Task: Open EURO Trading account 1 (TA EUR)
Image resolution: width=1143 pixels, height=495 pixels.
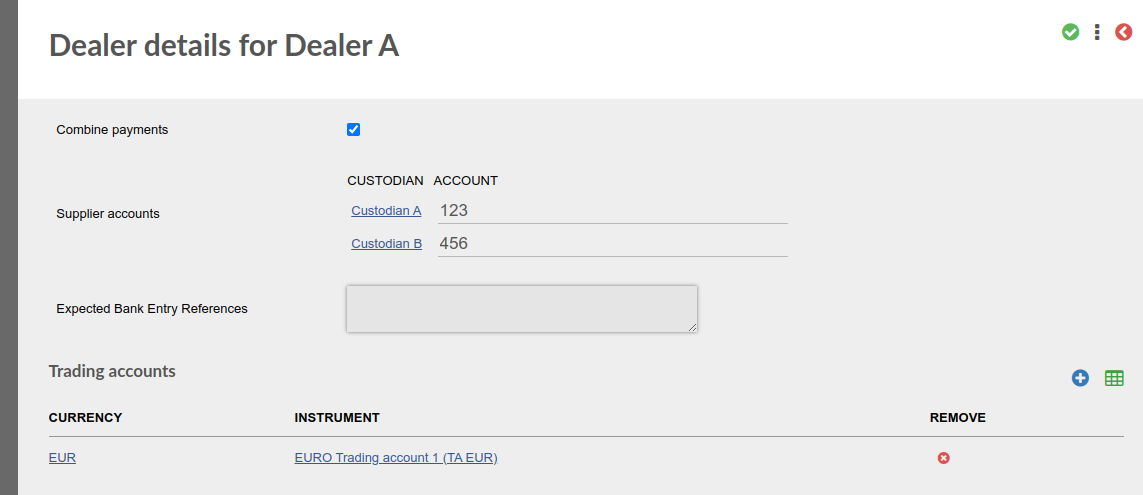Action: tap(396, 458)
